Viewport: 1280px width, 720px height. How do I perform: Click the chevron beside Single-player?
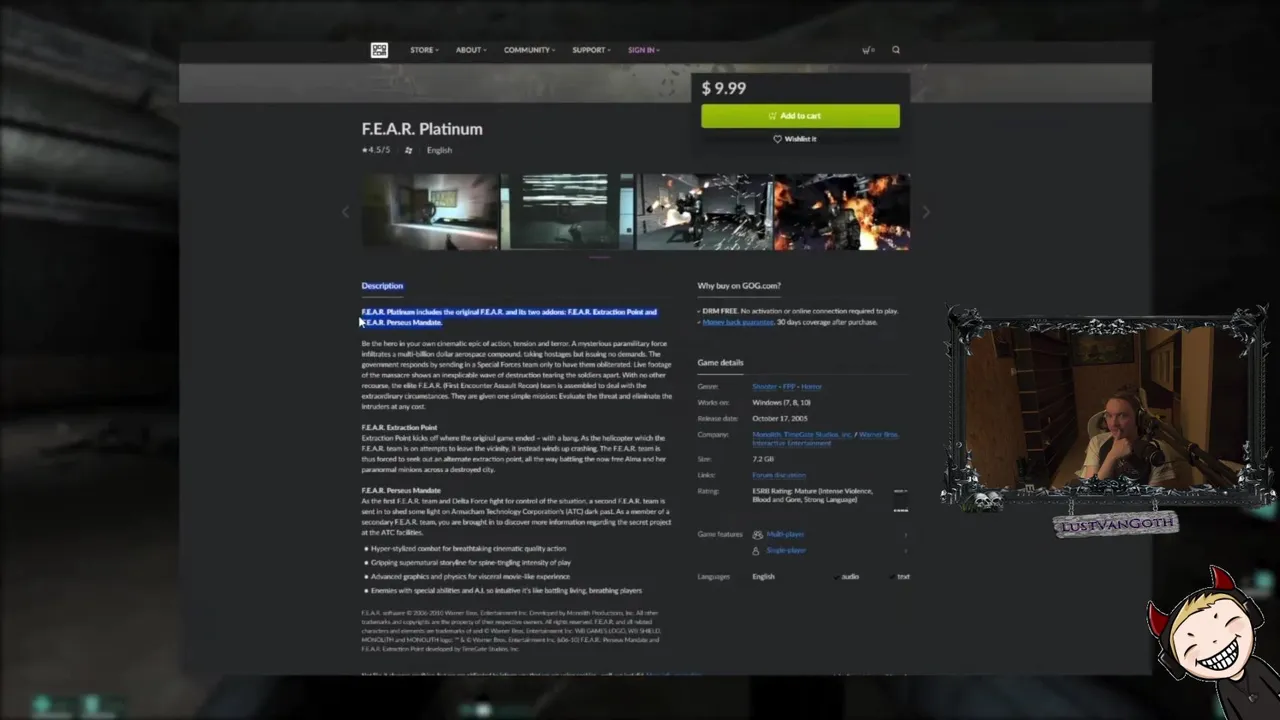coord(905,550)
